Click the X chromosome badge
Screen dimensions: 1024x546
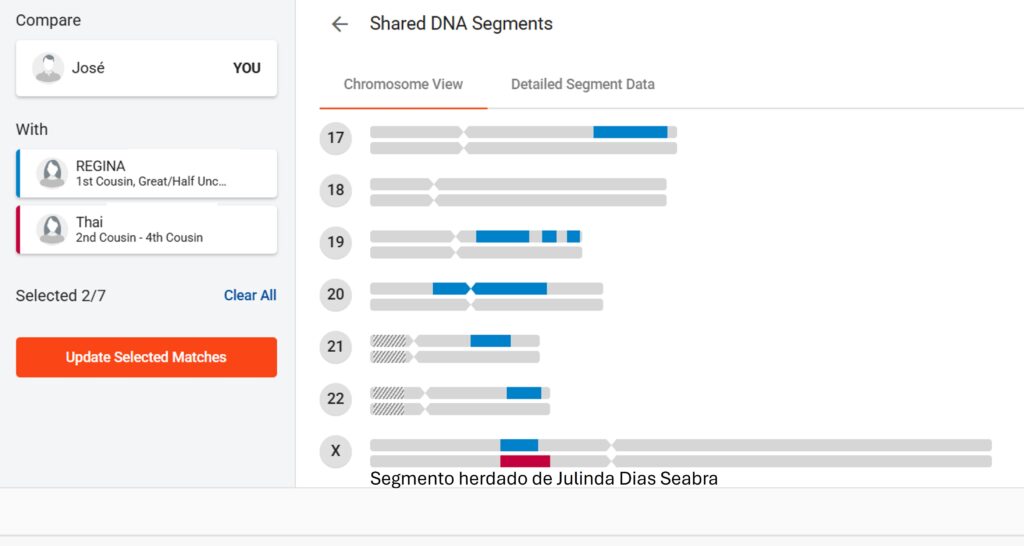point(336,451)
